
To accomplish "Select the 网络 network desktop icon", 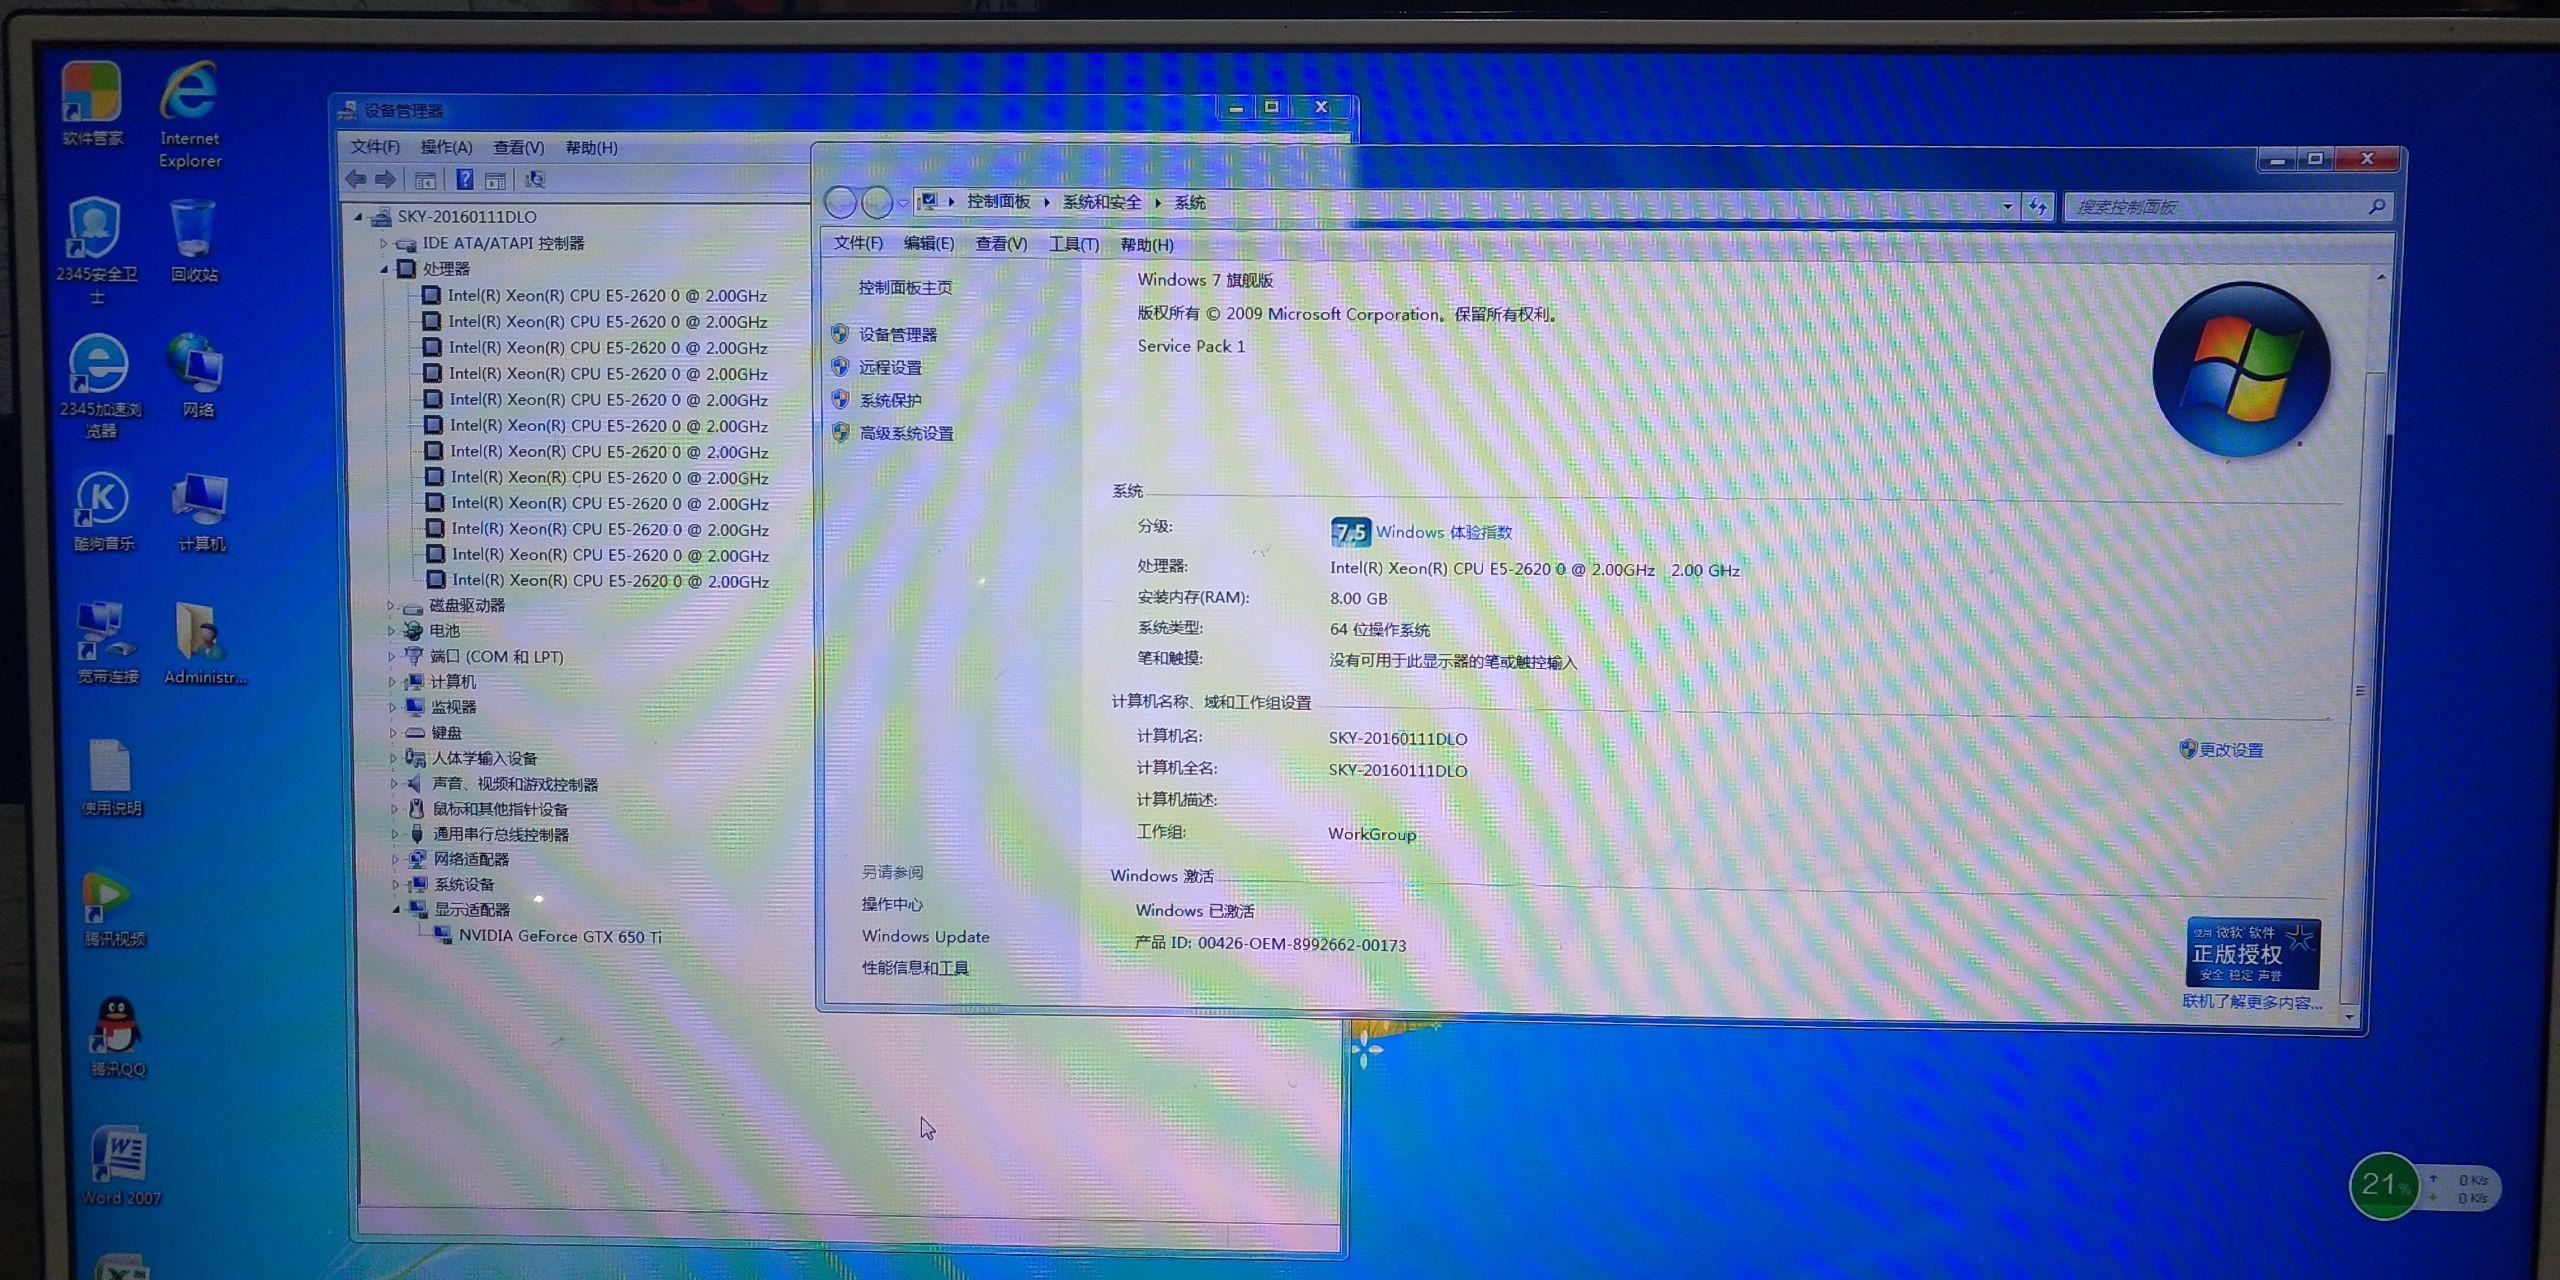I will pyautogui.click(x=198, y=375).
